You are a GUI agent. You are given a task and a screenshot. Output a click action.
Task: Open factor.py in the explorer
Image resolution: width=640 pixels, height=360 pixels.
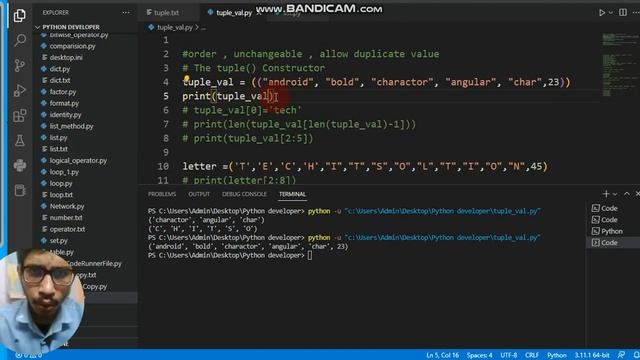(x=63, y=92)
